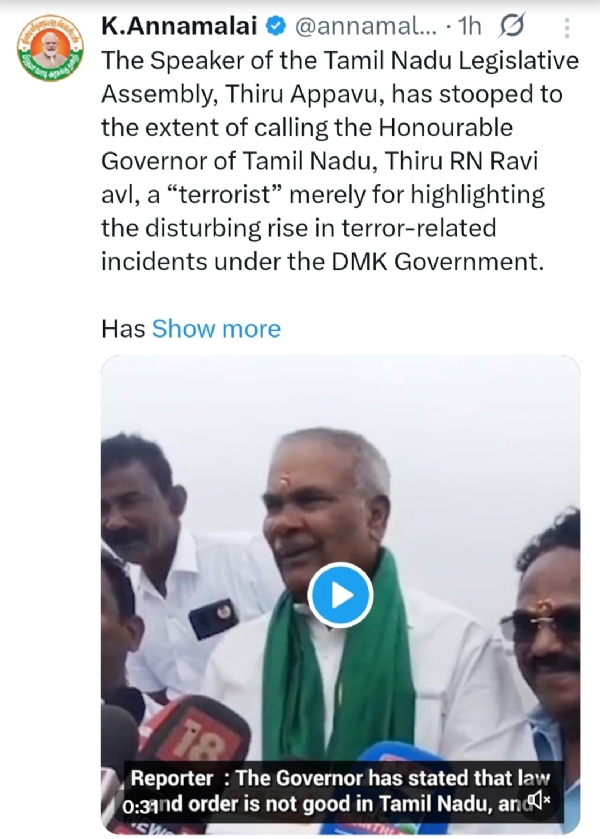Click the blue verified badge
600x839 pixels.
coord(276,26)
